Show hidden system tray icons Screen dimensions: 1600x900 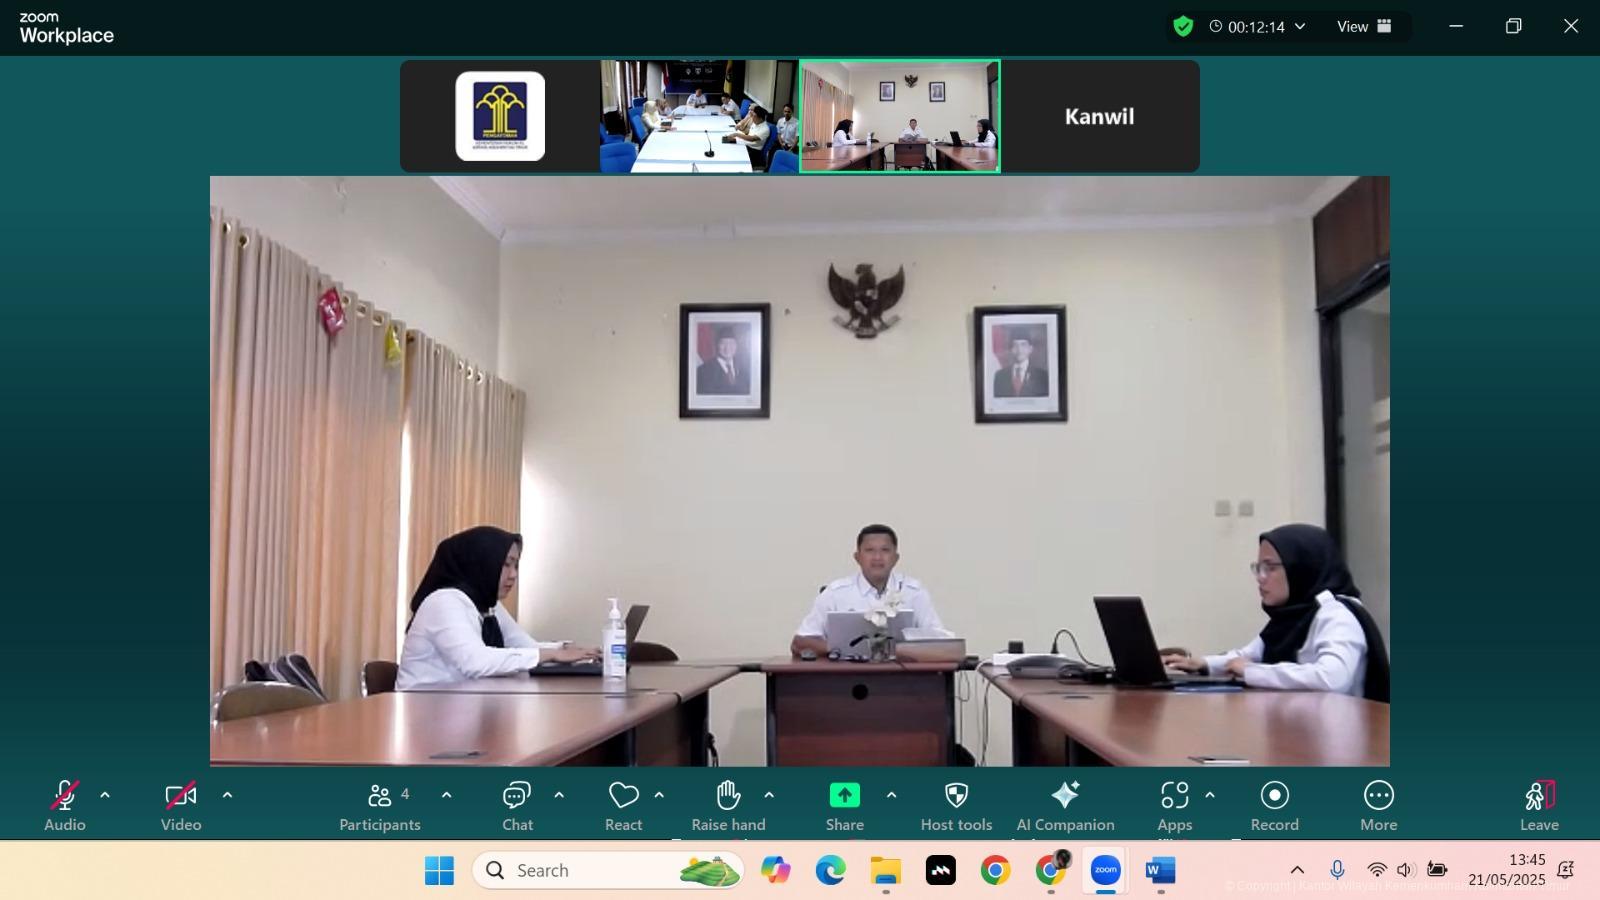tap(1297, 870)
